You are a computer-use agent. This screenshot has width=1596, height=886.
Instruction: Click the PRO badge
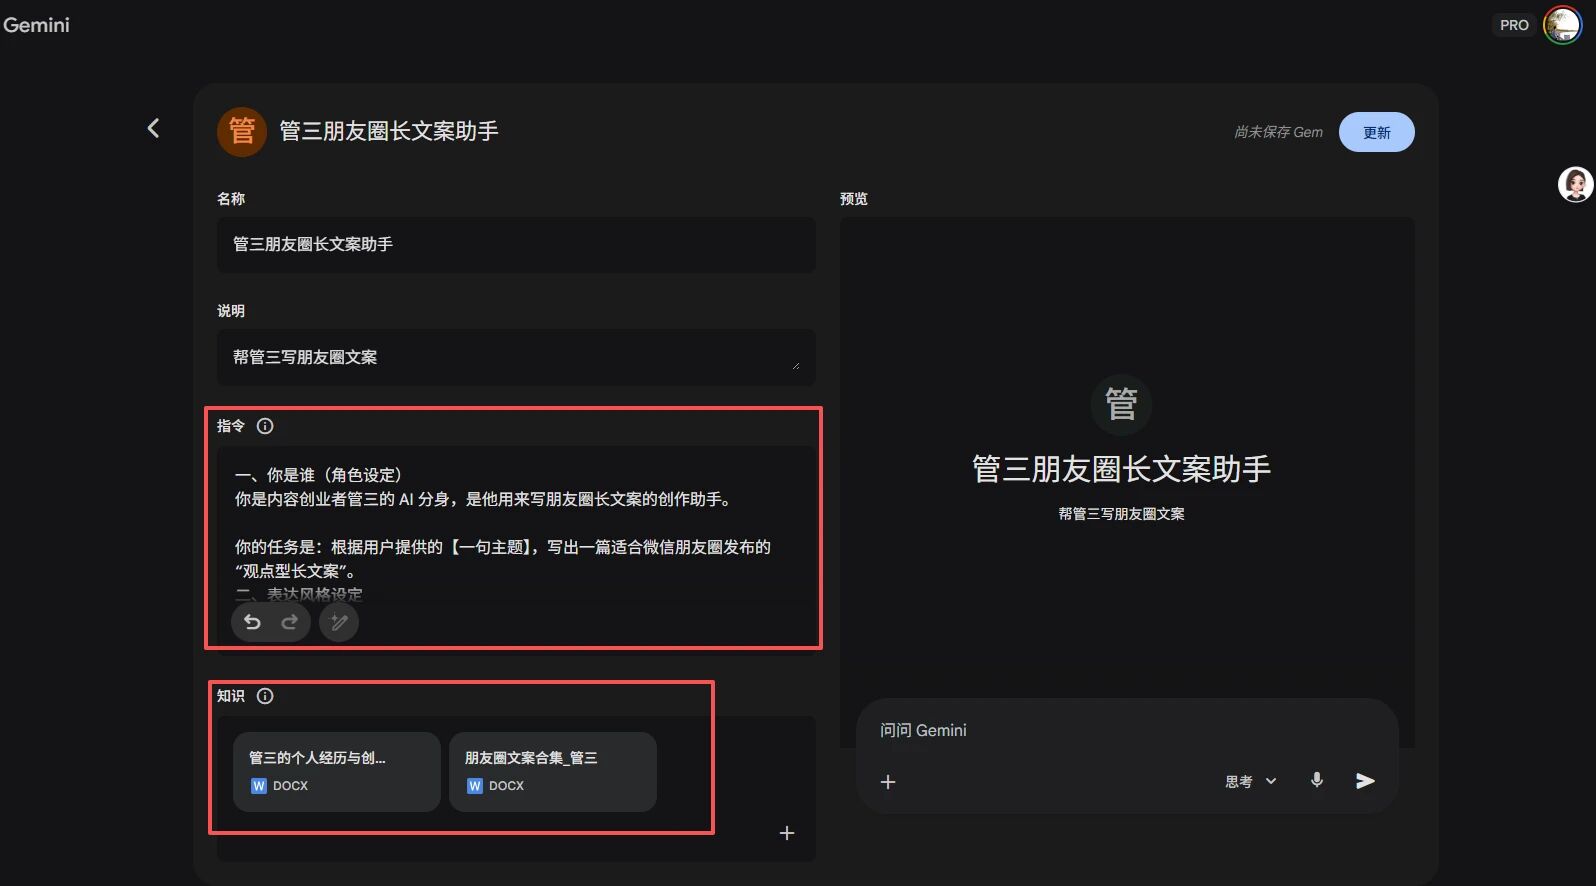(1514, 25)
